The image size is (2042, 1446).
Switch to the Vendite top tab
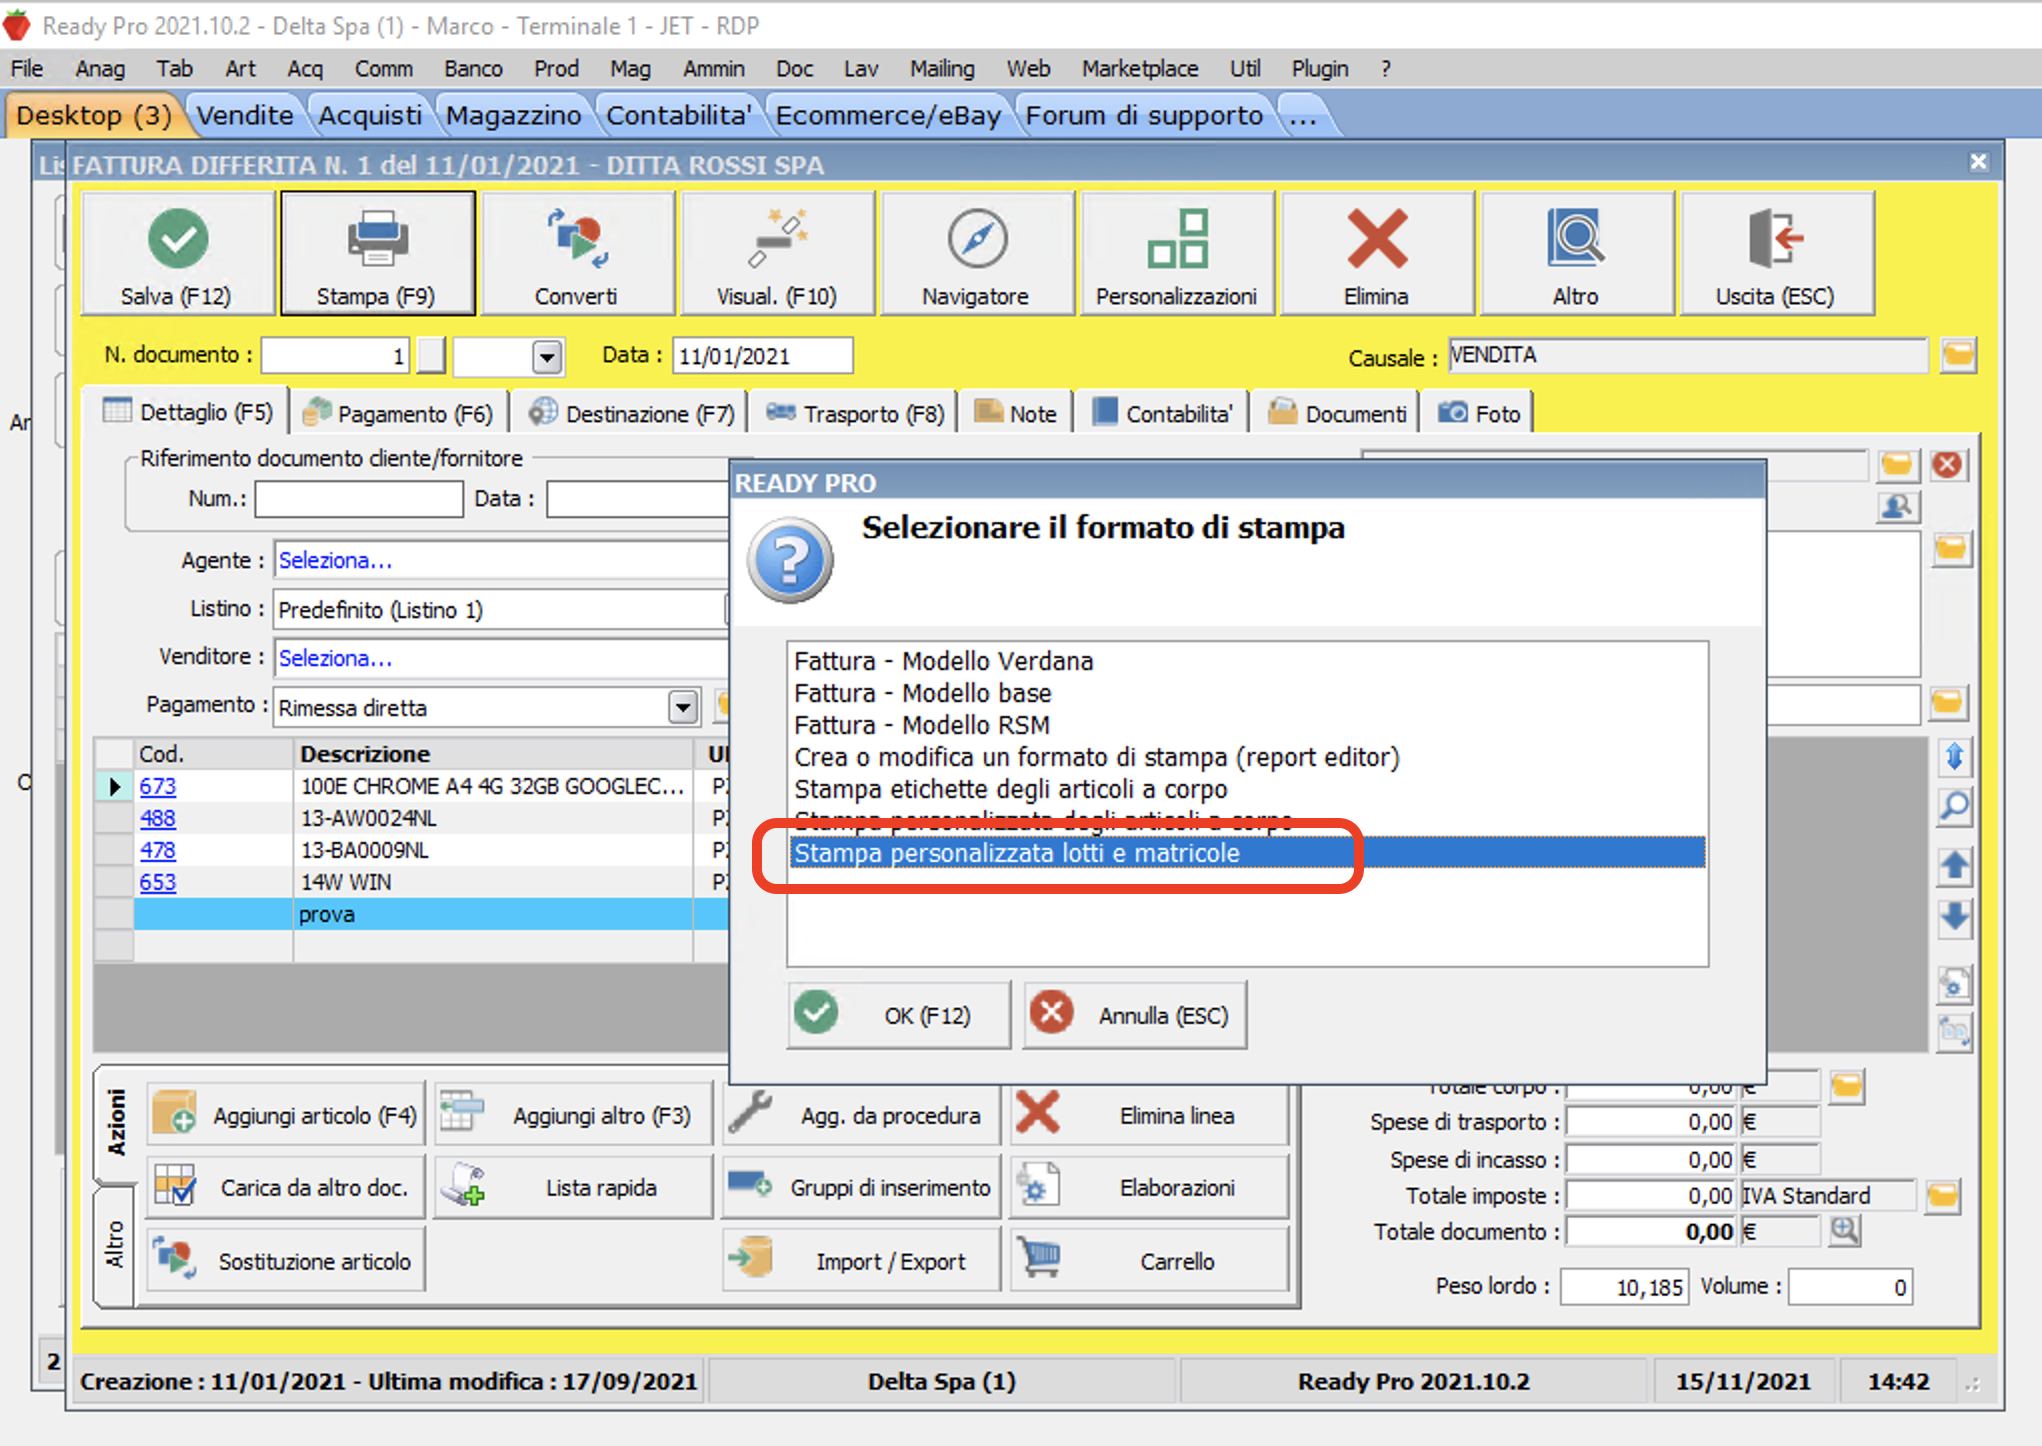point(245,115)
